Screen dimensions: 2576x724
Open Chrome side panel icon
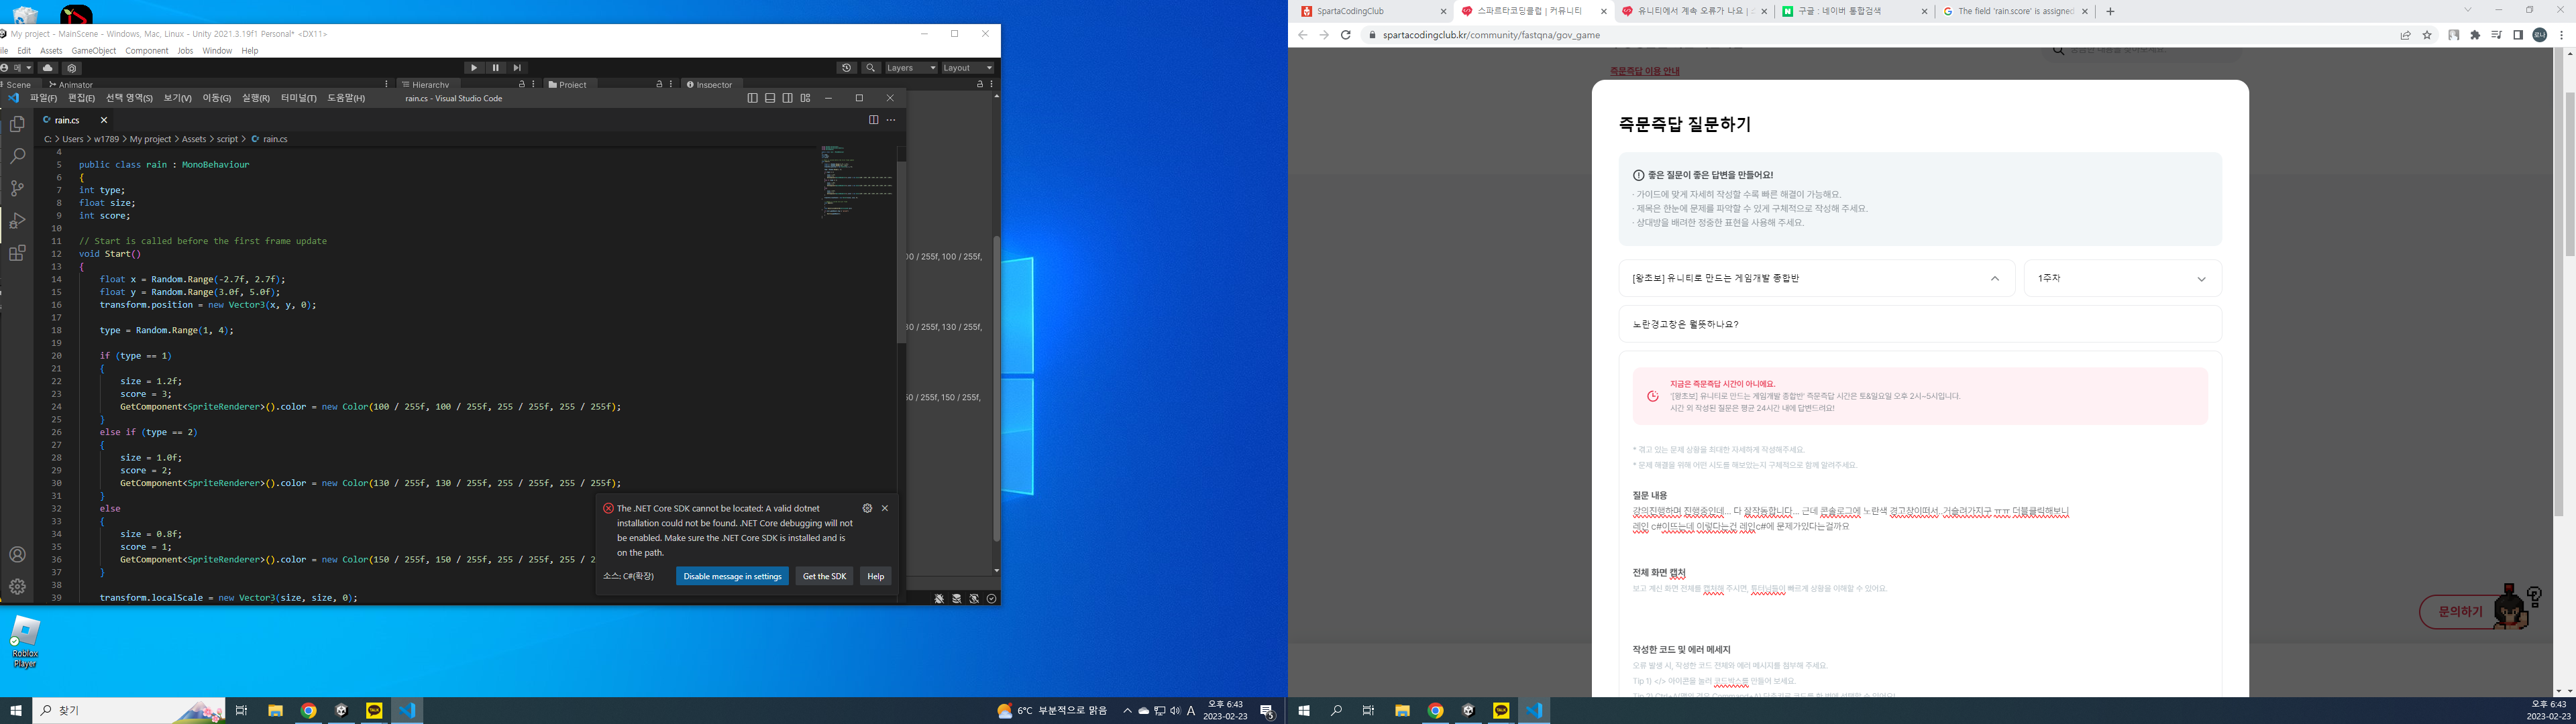(2518, 35)
